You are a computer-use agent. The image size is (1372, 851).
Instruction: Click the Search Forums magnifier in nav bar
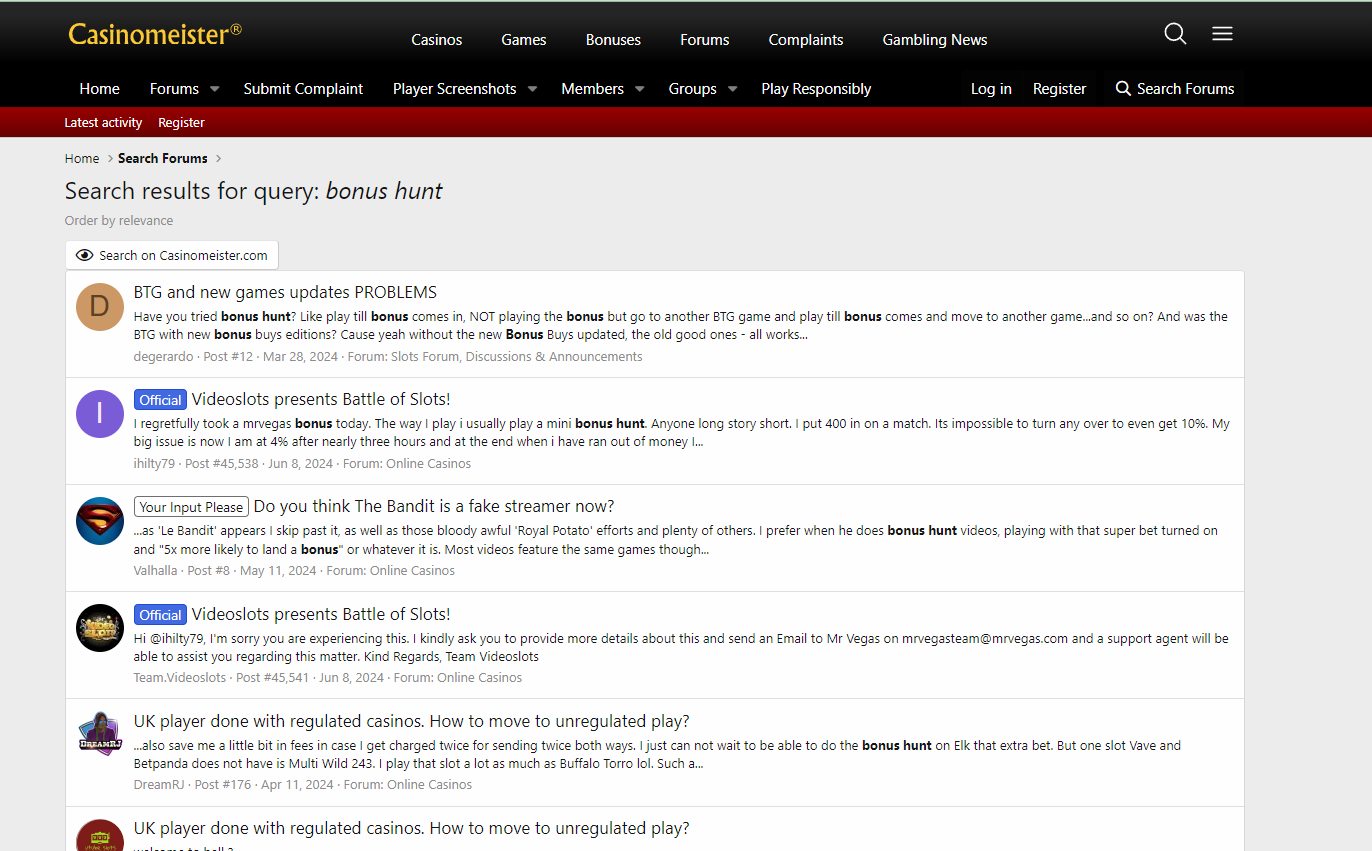click(x=1123, y=88)
